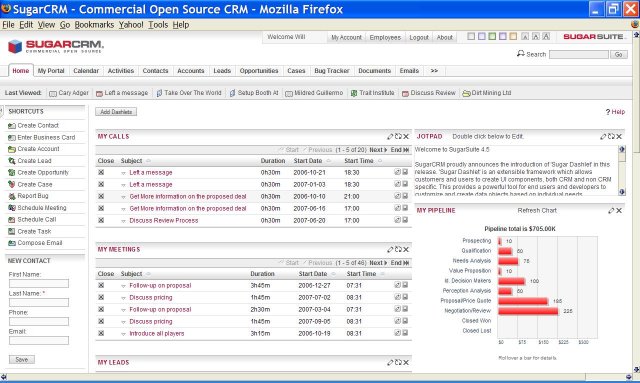Close the Introduce all players meeting

101,334
